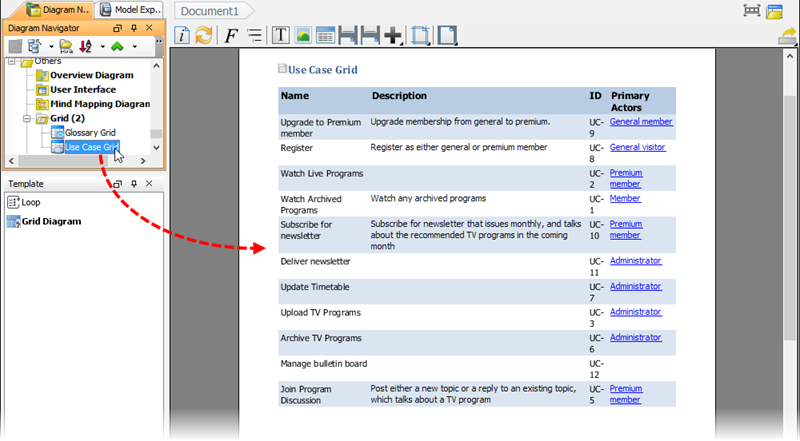Click page break icon beside plus icon
The image size is (800, 441).
click(x=370, y=35)
